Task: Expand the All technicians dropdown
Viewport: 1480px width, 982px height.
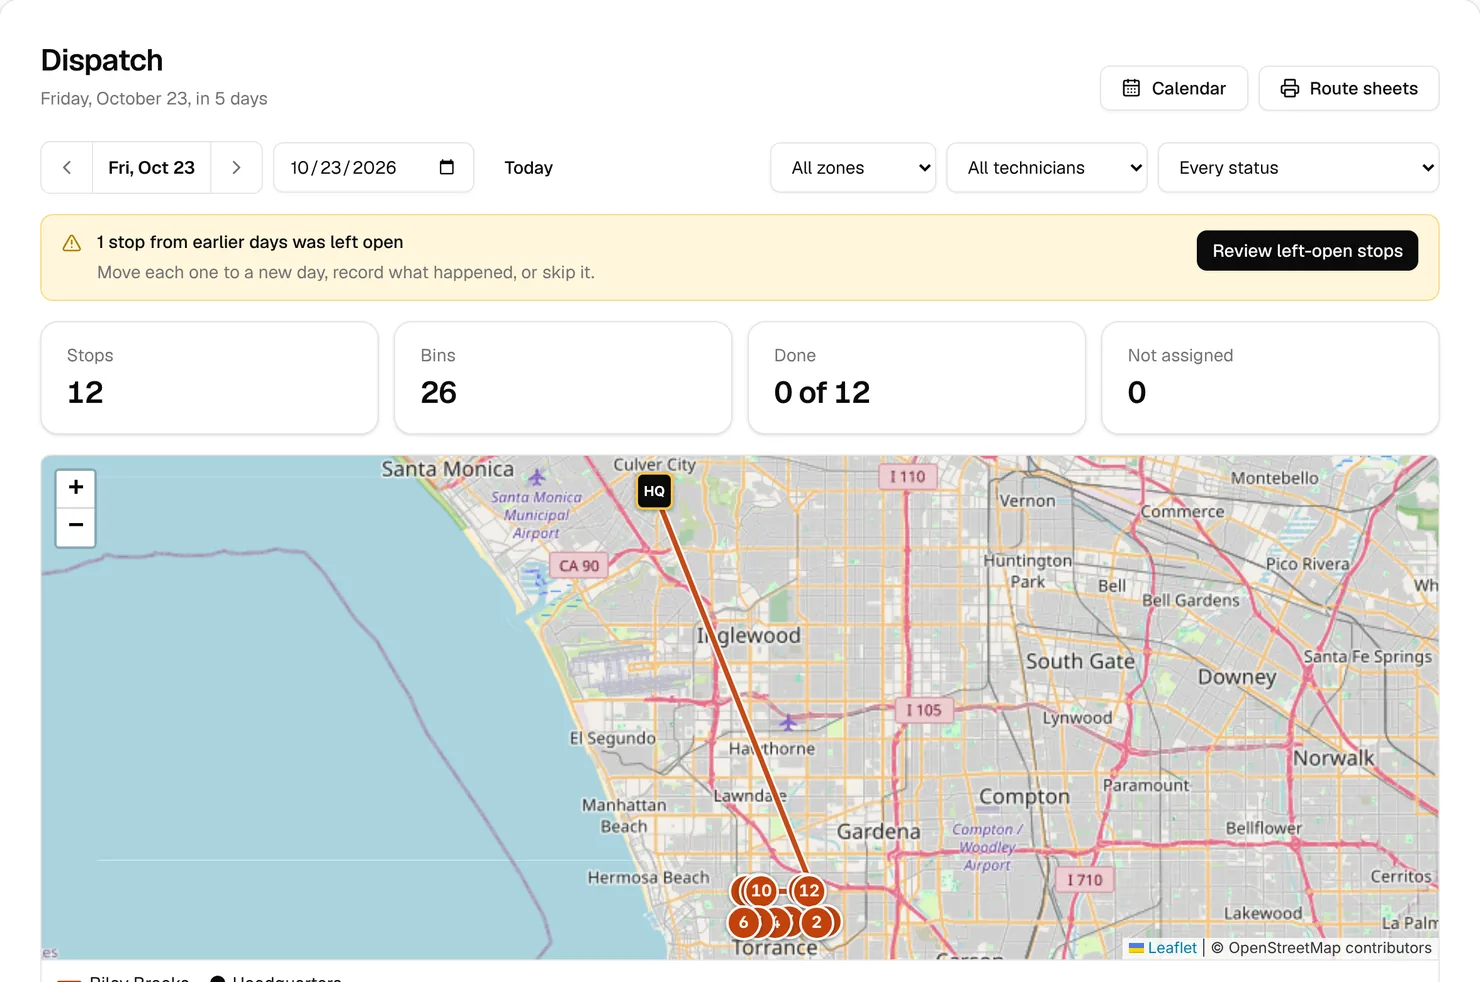Action: pos(1046,168)
